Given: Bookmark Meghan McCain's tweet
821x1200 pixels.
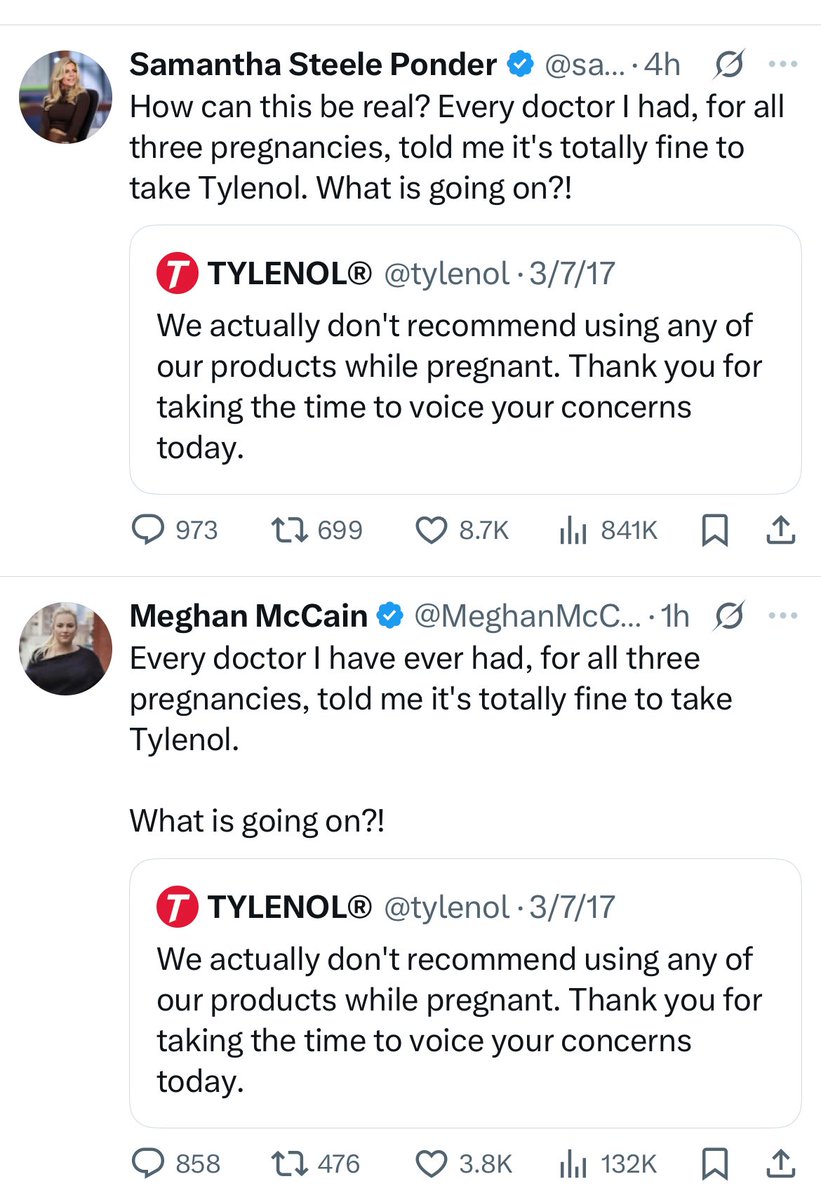Looking at the screenshot, I should point(714,1163).
